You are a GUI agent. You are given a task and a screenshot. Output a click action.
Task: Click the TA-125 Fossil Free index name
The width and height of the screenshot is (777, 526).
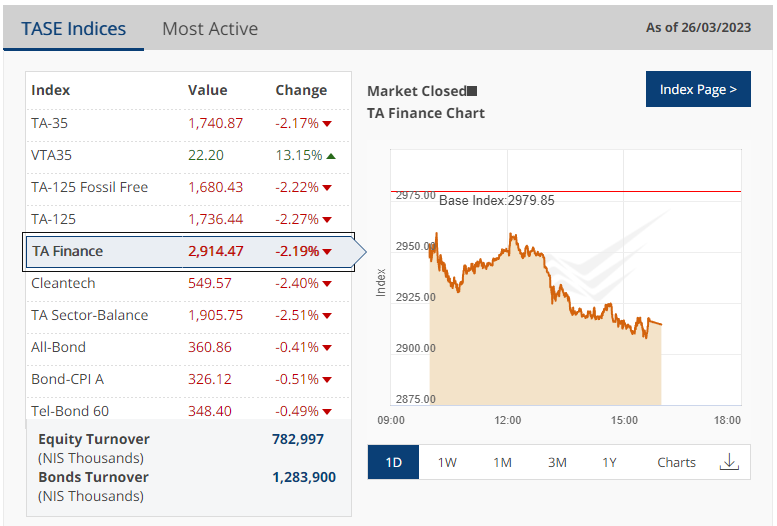[x=89, y=187]
